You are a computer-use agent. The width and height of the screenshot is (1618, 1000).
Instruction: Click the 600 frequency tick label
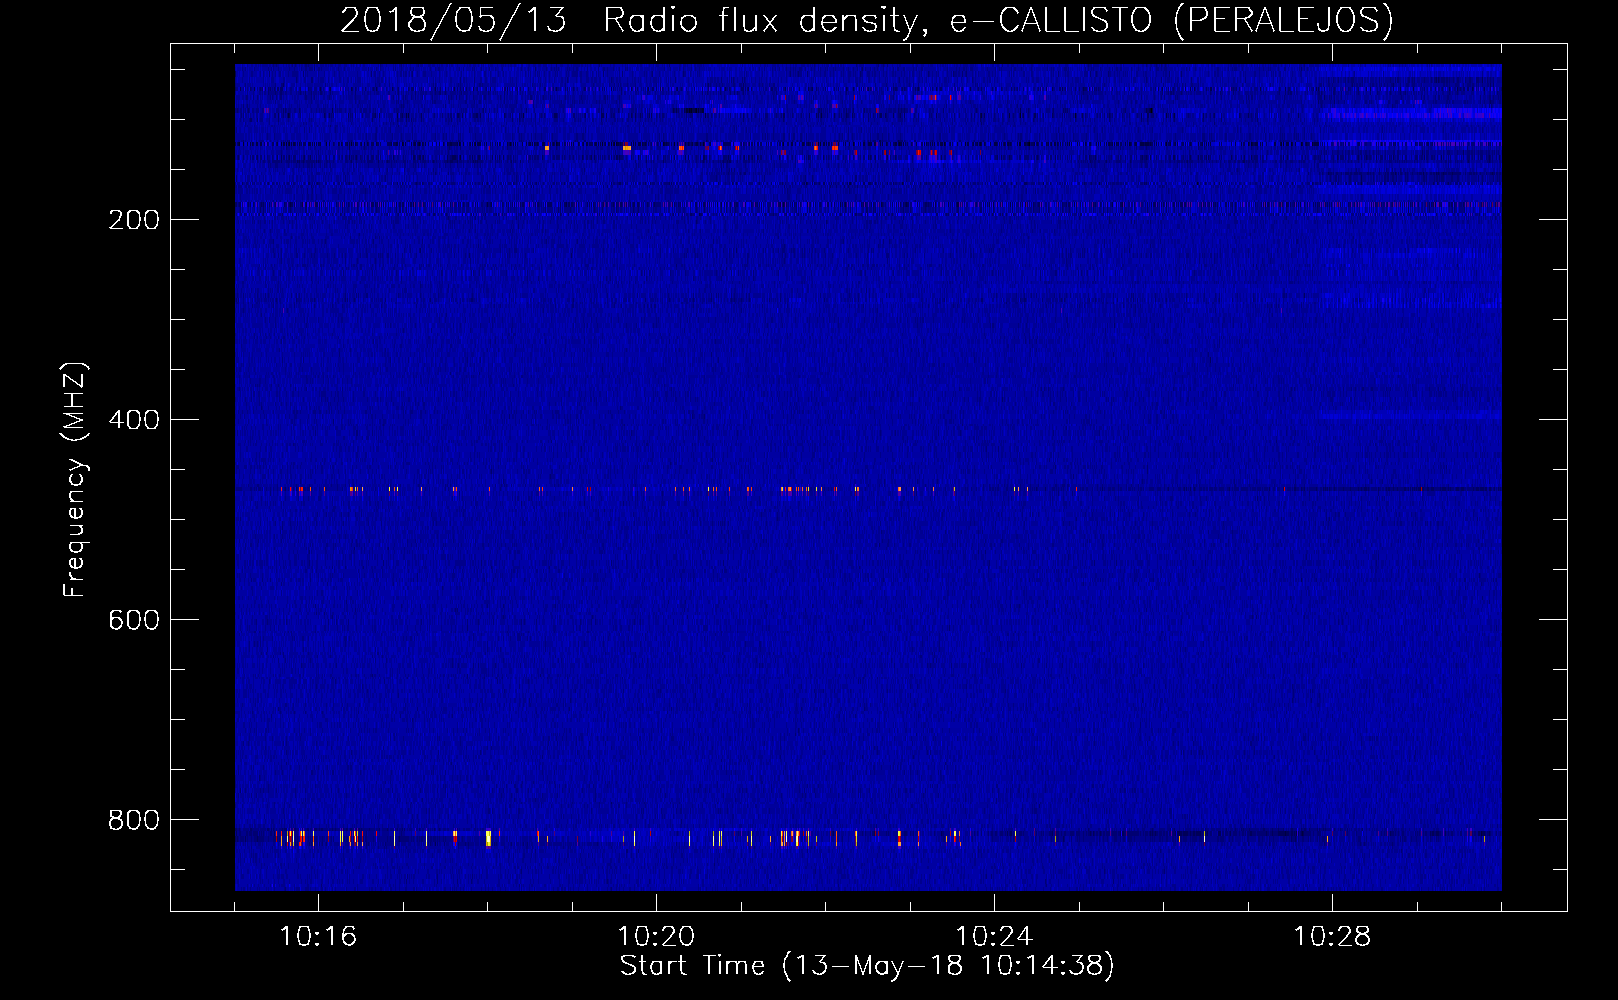click(x=134, y=620)
